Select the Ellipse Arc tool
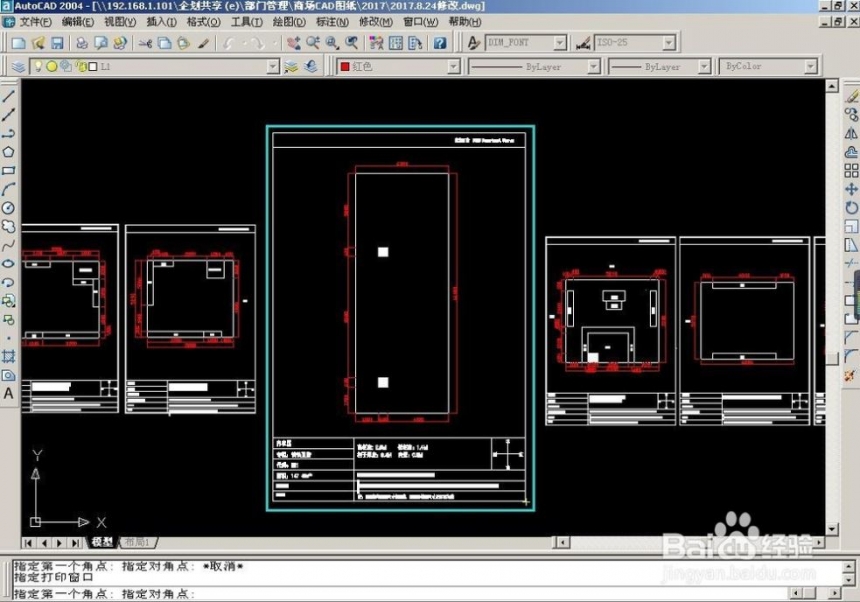The image size is (860, 602). 9,282
